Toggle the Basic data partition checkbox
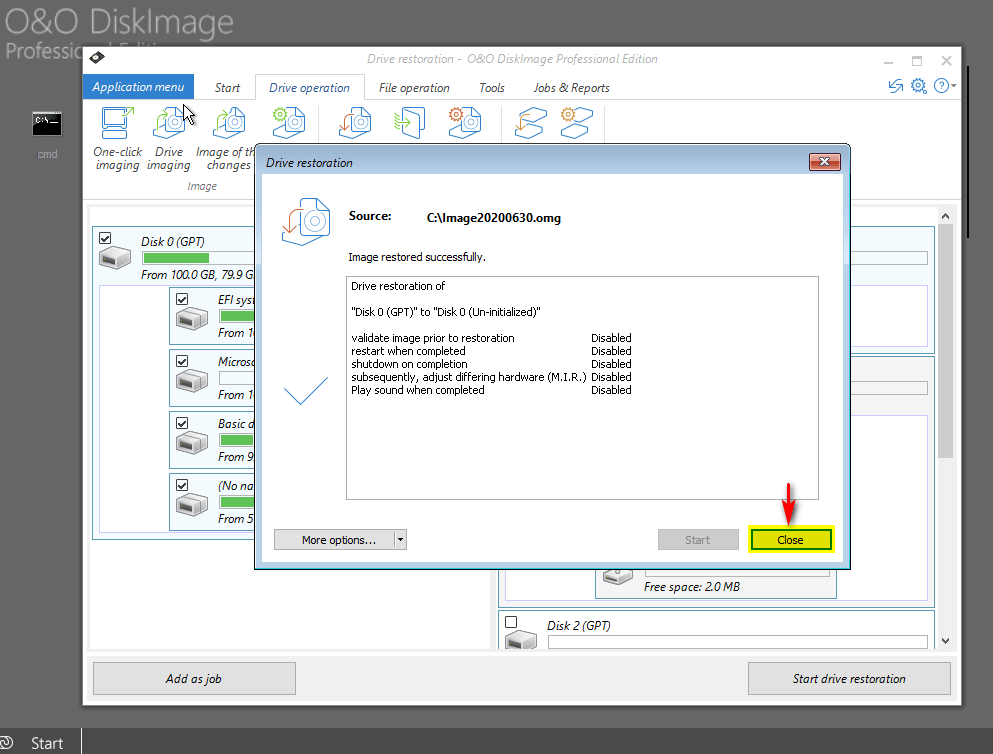This screenshot has width=993, height=754. [x=182, y=423]
